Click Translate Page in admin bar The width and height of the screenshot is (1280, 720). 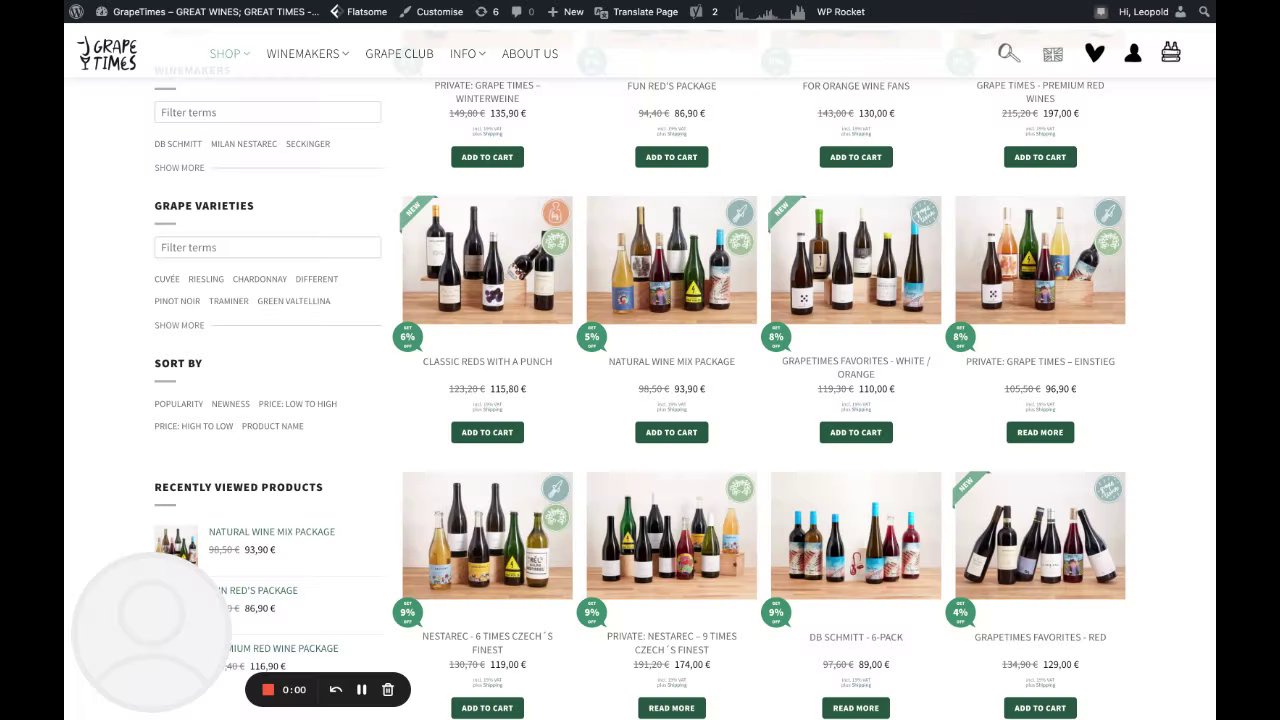click(636, 12)
